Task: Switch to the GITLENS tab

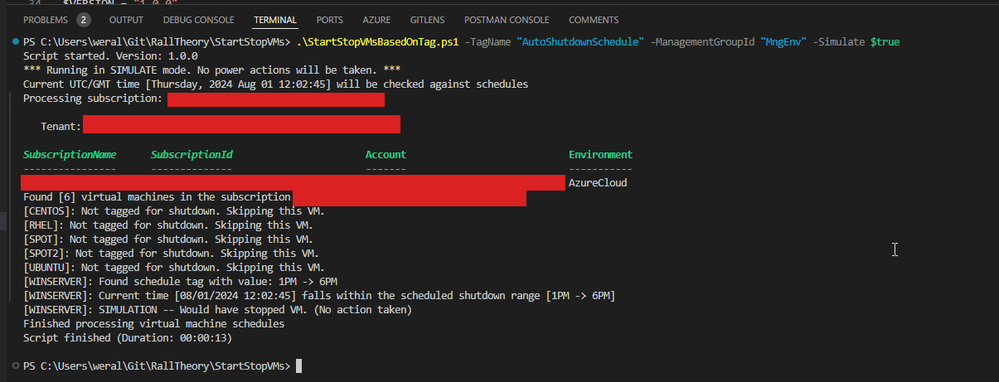Action: click(428, 20)
